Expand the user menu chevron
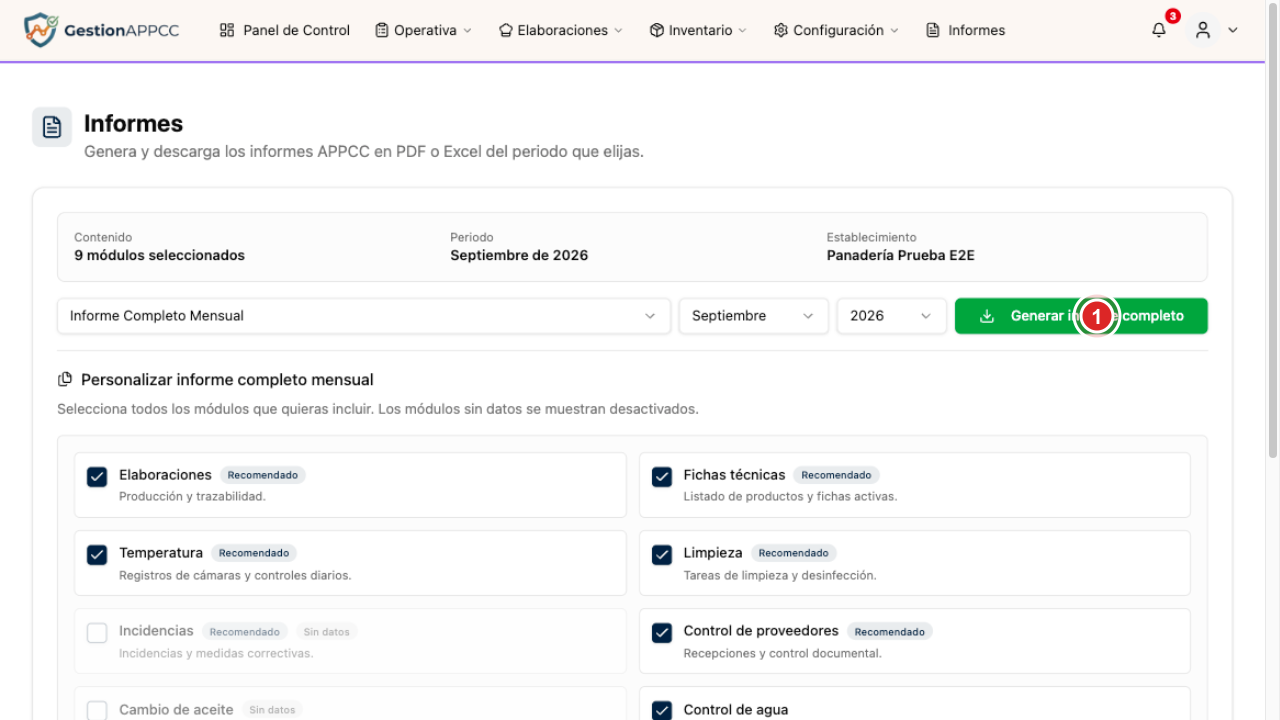The width and height of the screenshot is (1280, 720). (1233, 30)
